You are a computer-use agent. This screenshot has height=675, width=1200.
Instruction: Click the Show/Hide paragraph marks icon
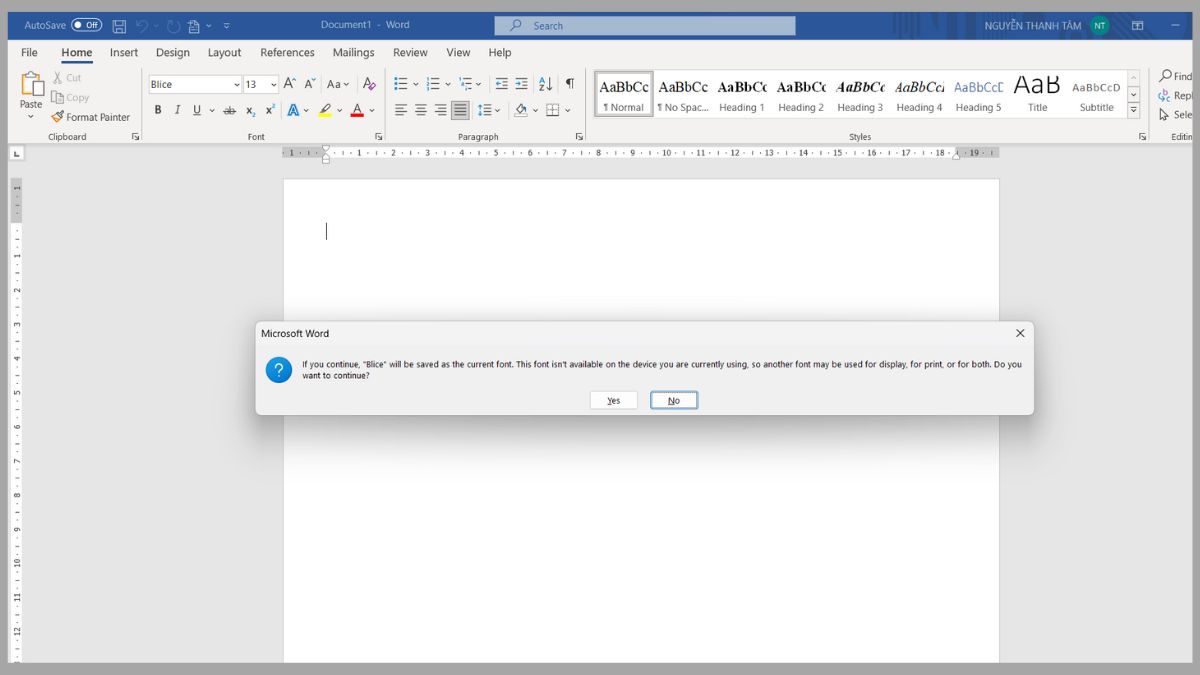coord(569,84)
